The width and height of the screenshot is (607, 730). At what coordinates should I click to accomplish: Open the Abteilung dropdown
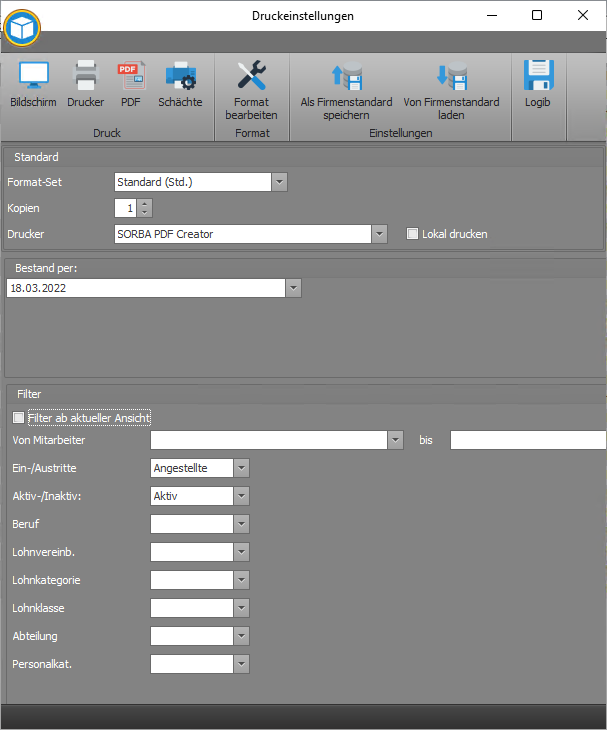241,636
